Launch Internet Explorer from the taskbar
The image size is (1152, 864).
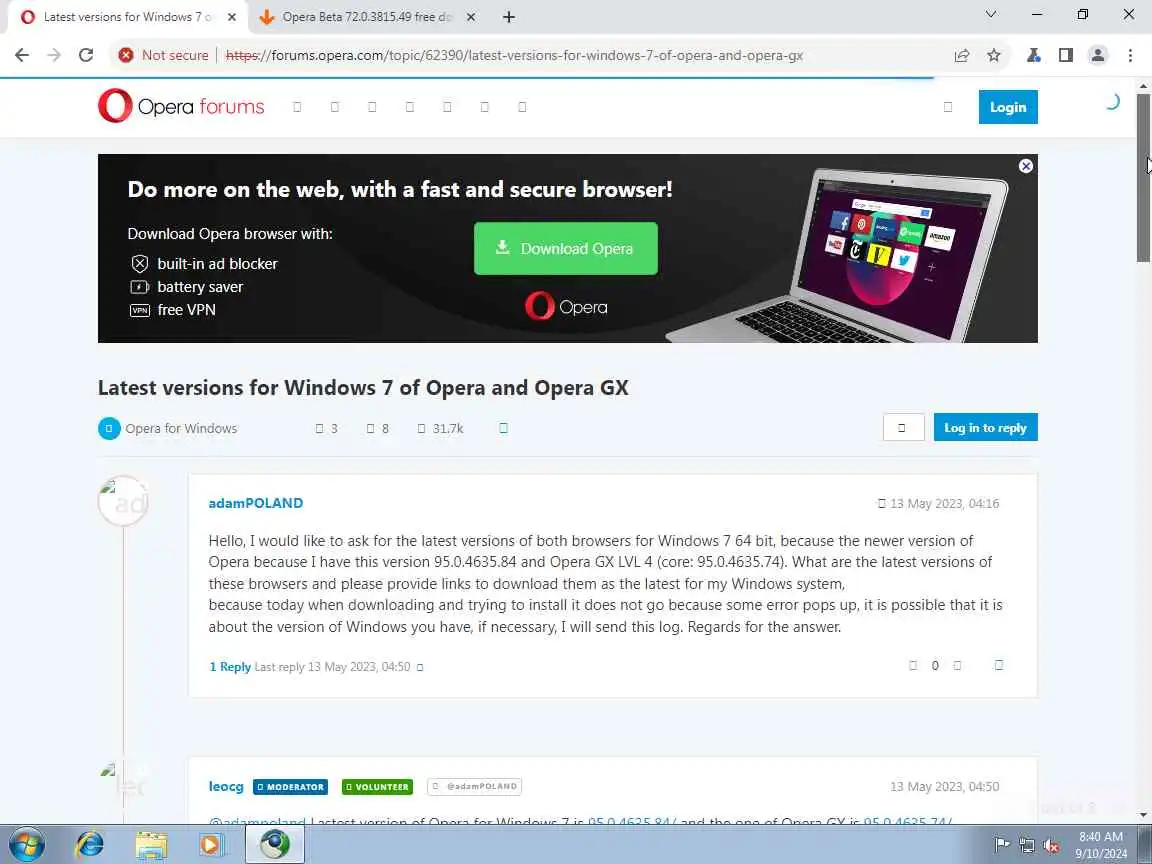[x=90, y=845]
